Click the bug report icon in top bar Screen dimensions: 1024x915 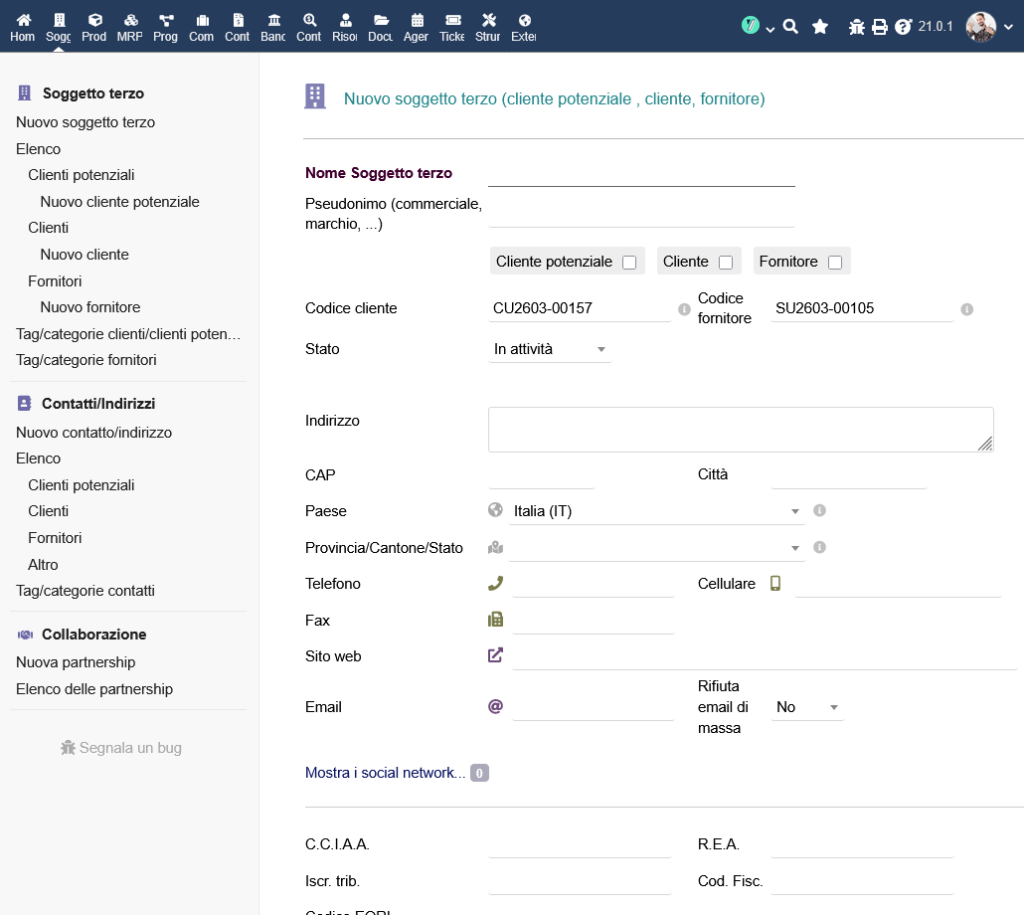tap(856, 27)
